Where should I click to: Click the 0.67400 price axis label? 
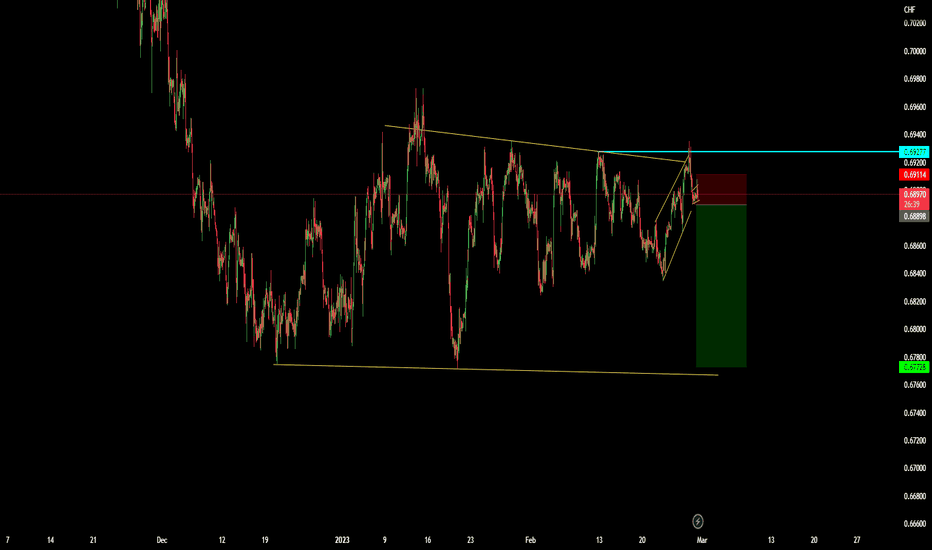tap(915, 413)
